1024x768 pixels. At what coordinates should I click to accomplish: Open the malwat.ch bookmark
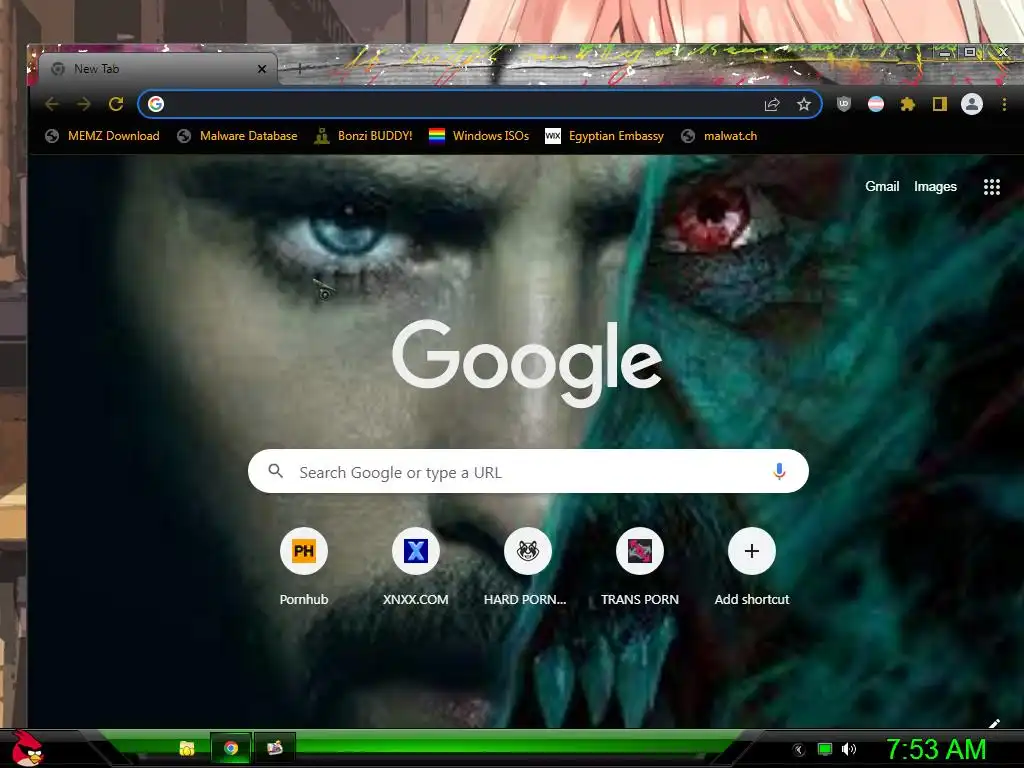click(x=719, y=136)
